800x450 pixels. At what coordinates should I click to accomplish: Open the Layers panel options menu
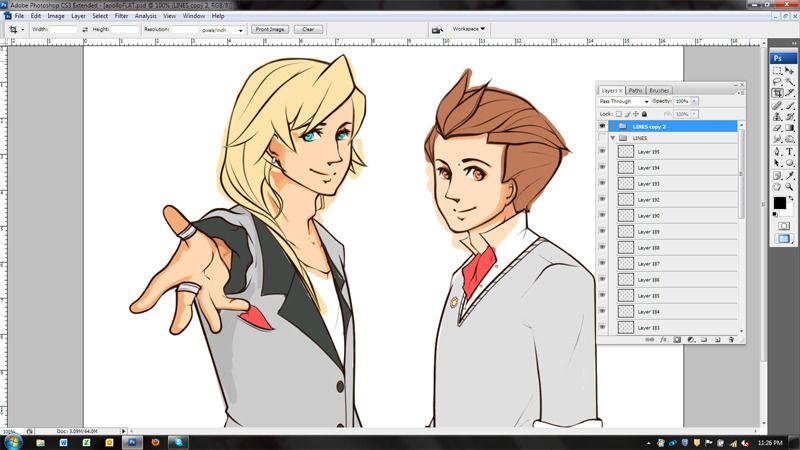tap(741, 93)
